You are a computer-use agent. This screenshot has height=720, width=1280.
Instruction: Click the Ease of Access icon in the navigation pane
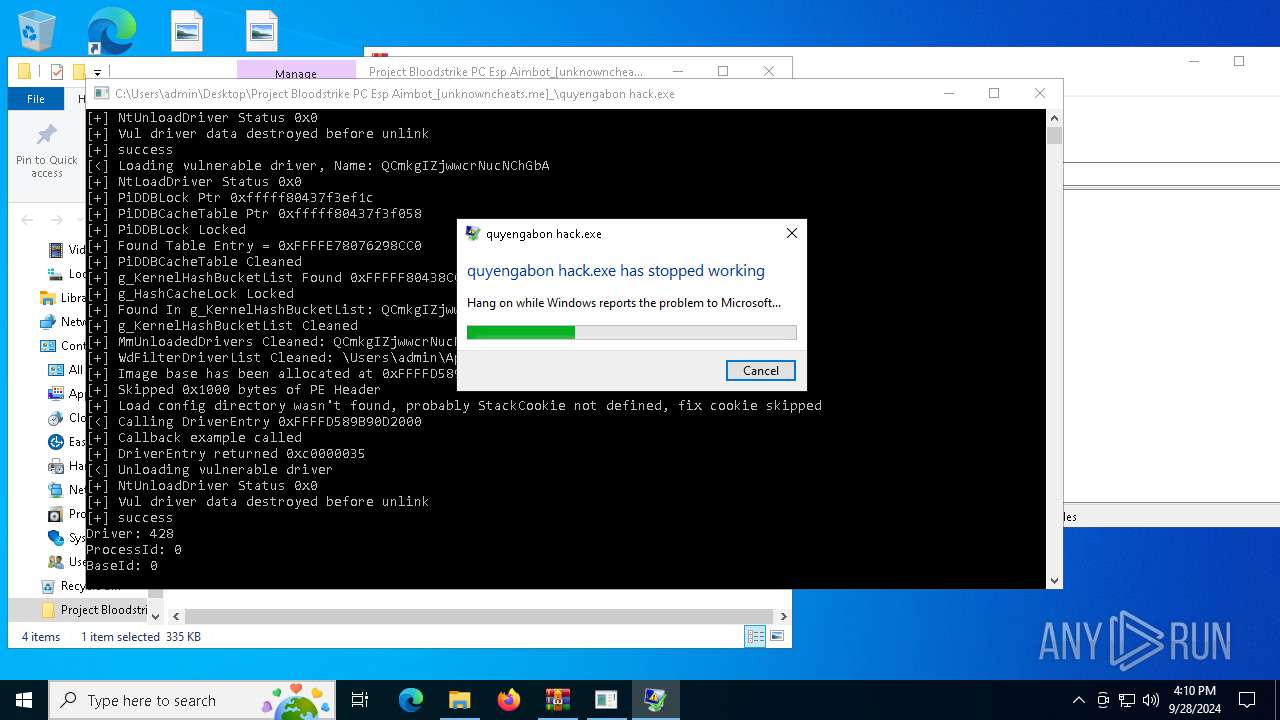[56, 442]
